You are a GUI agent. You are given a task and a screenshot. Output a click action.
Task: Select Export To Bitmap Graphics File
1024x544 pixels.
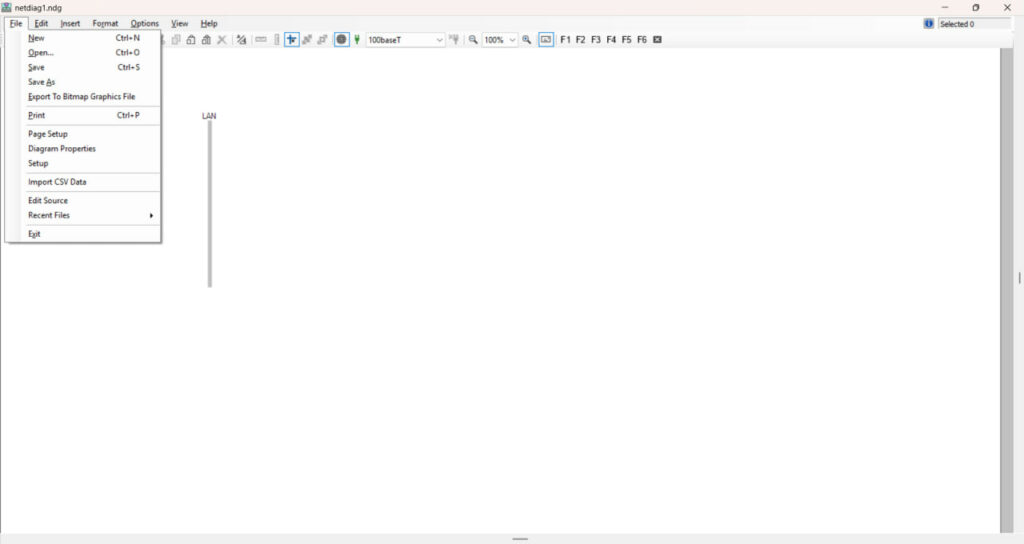coord(84,97)
